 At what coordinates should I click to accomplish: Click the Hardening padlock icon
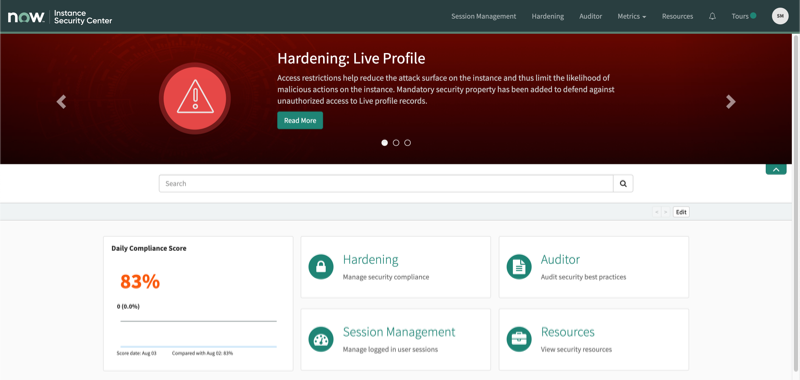[321, 267]
